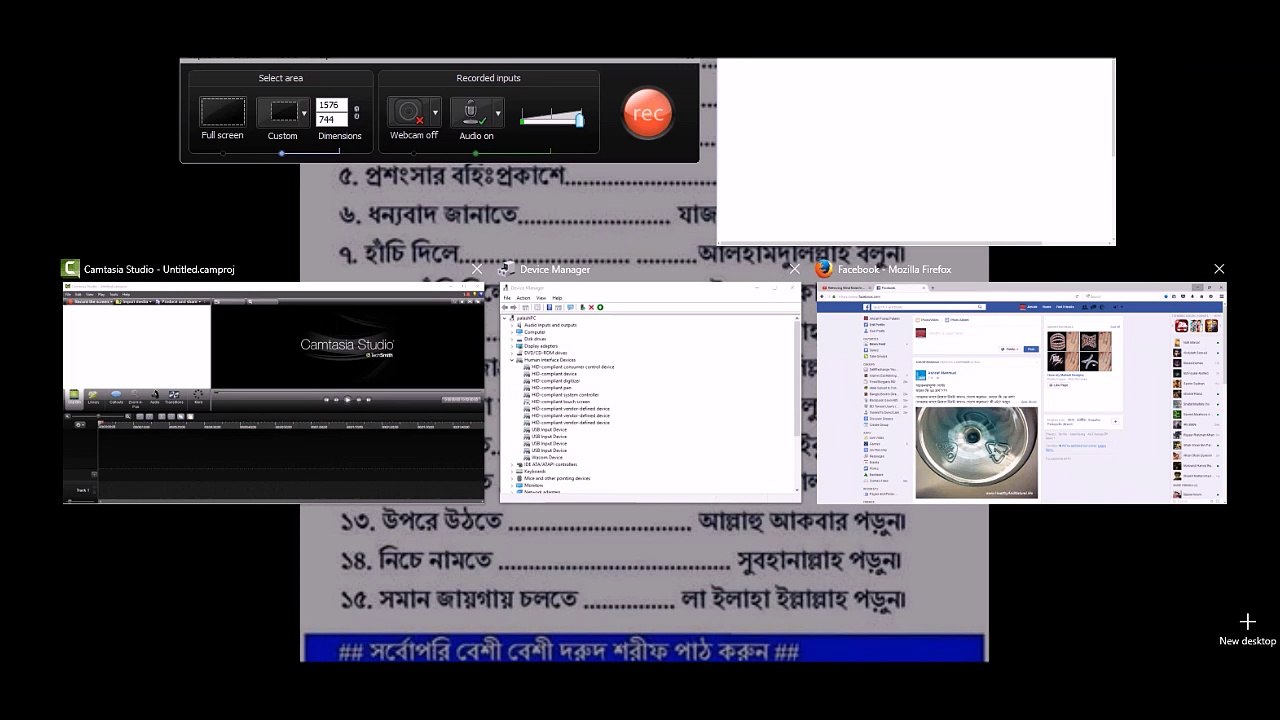Open Import media in Camtasia
Viewport: 1280px width, 720px height.
click(x=133, y=302)
